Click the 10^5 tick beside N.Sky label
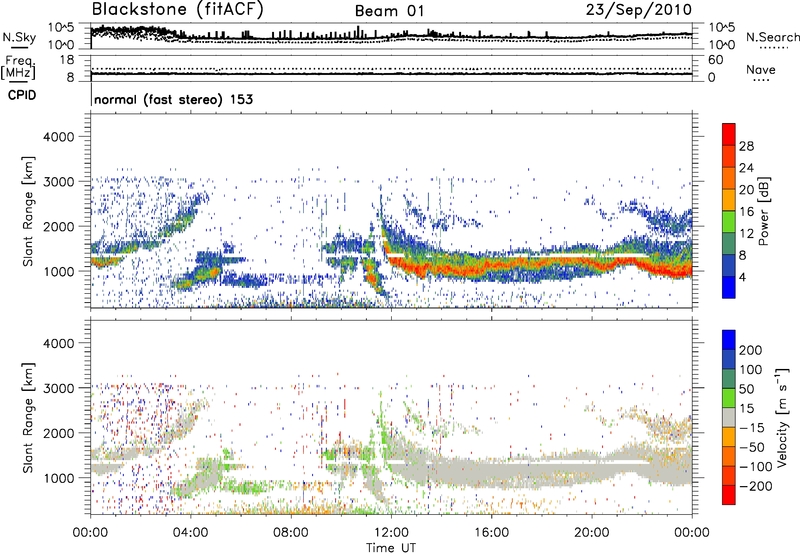 tap(61, 28)
